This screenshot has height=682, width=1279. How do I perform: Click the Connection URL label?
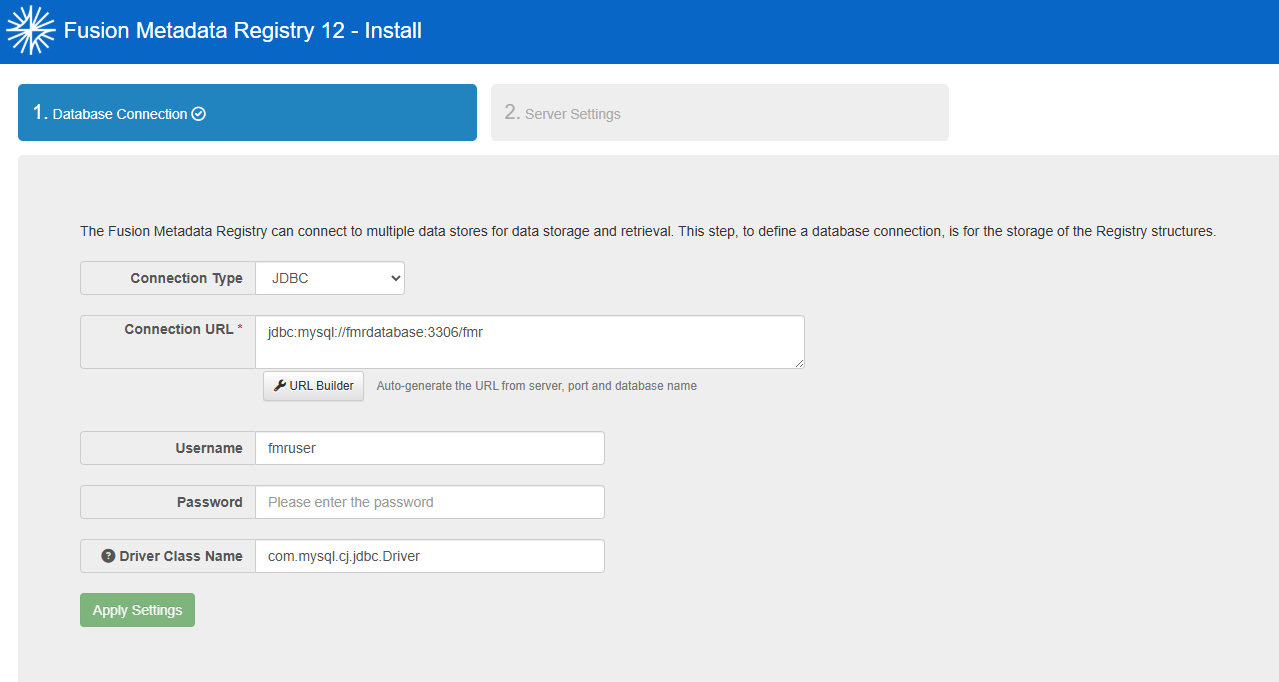183,329
